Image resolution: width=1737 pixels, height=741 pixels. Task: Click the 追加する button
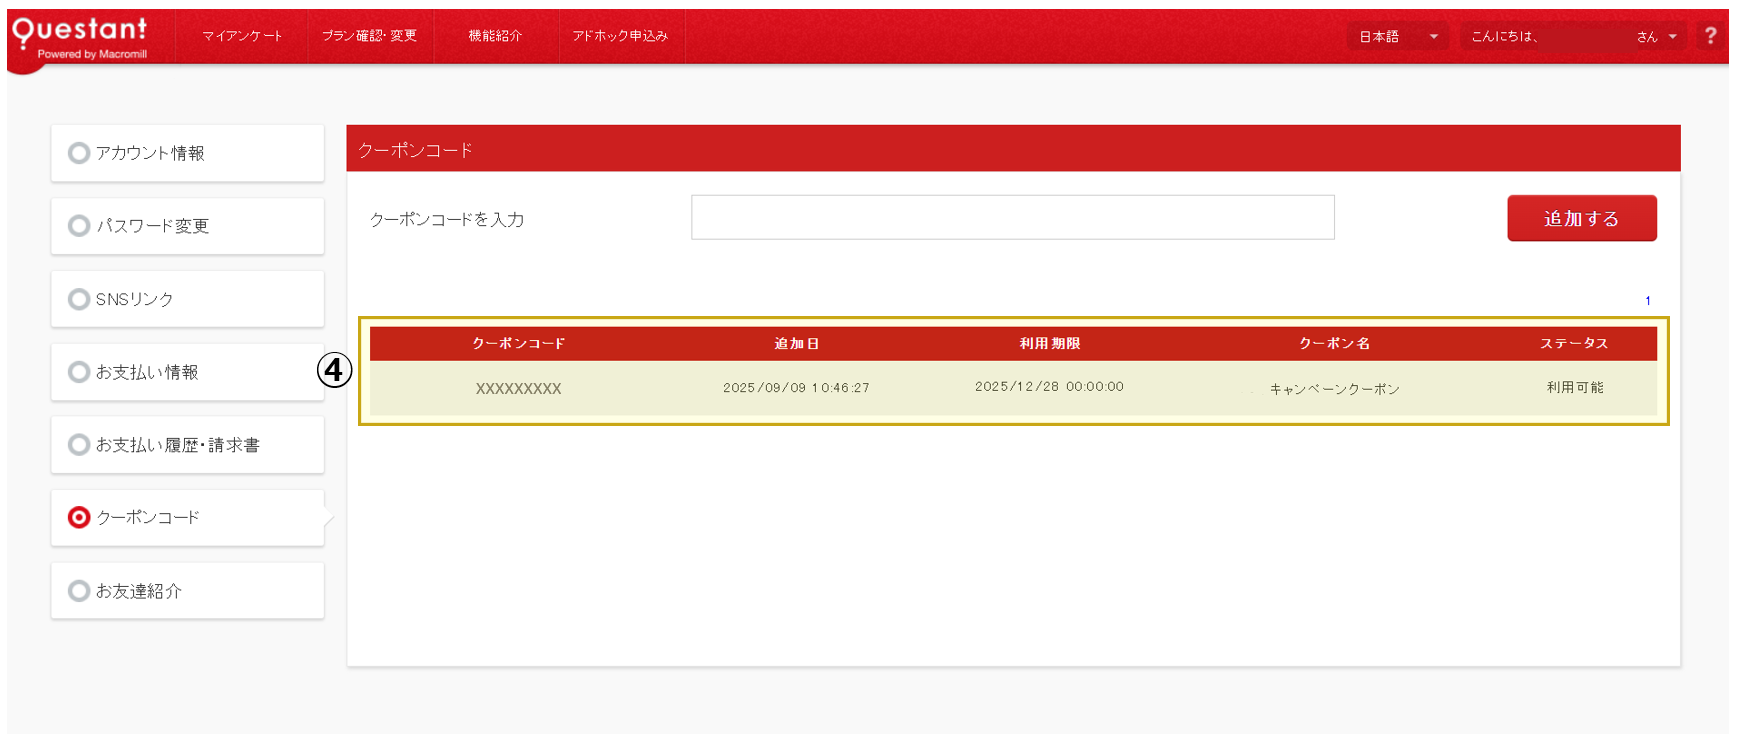(x=1581, y=218)
